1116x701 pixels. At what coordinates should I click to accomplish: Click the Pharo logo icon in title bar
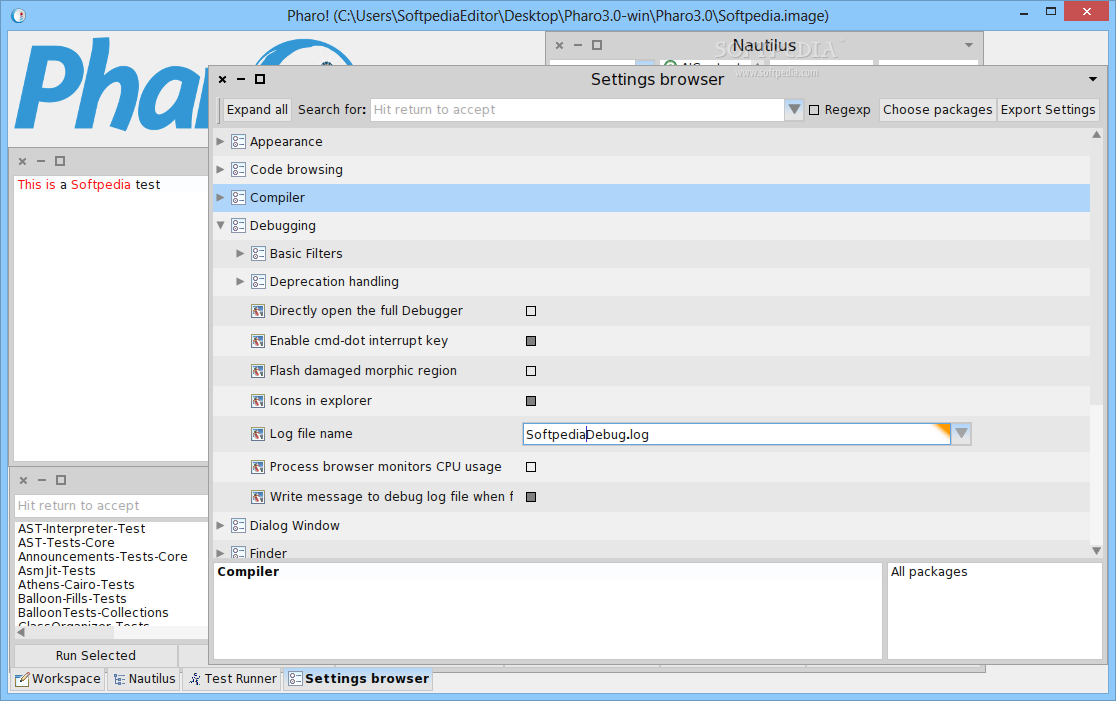(19, 15)
